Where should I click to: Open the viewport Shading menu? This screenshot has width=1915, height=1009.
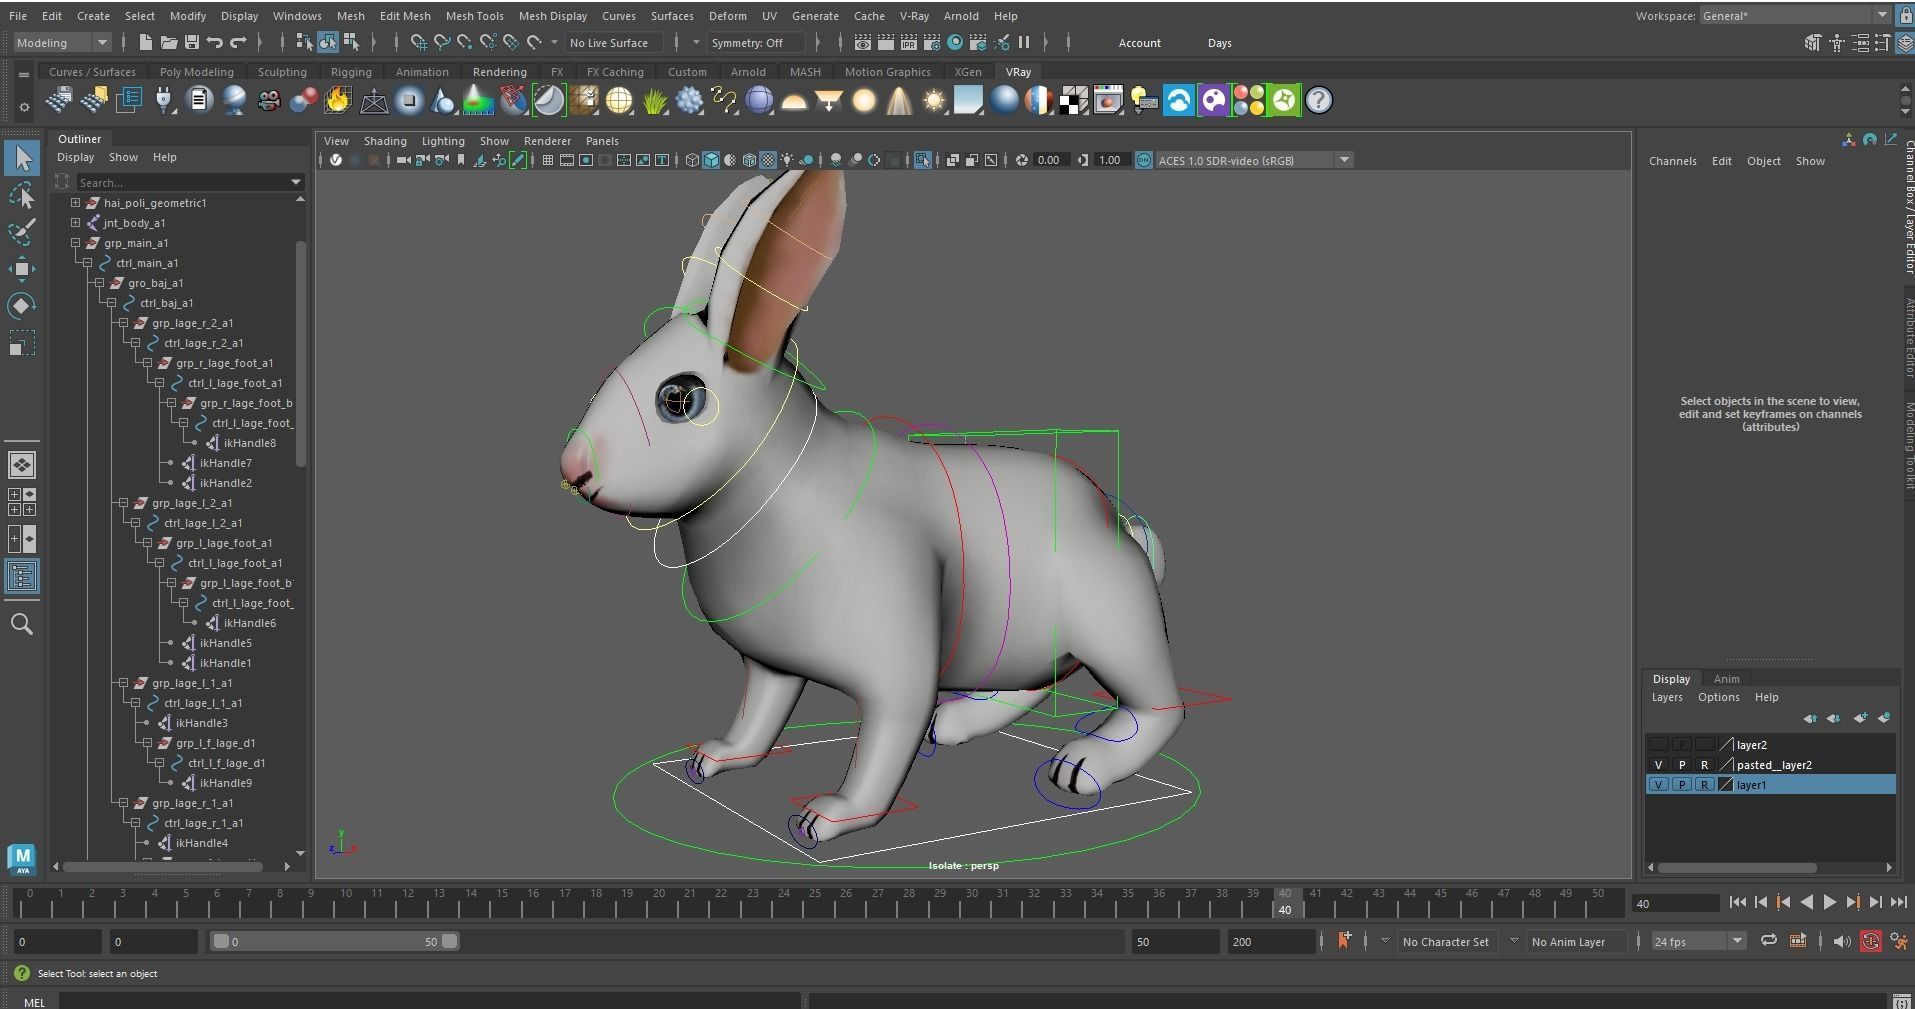pos(385,141)
